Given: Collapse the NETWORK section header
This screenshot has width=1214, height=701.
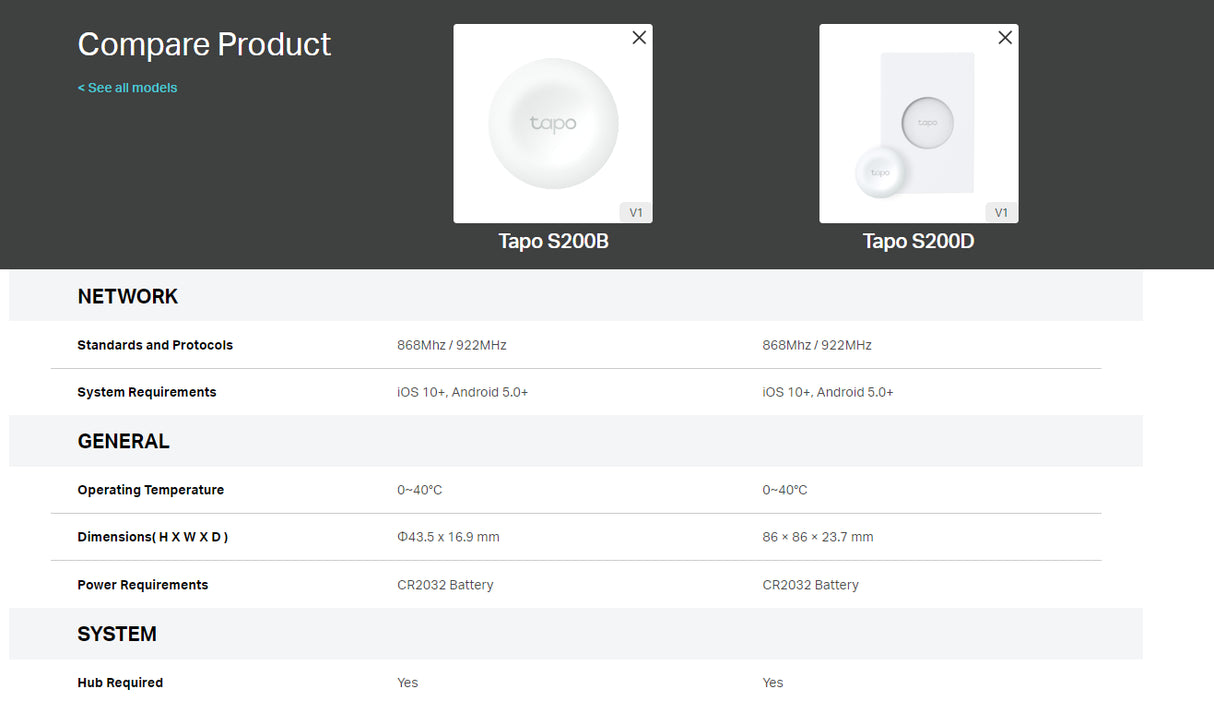Looking at the screenshot, I should (128, 296).
